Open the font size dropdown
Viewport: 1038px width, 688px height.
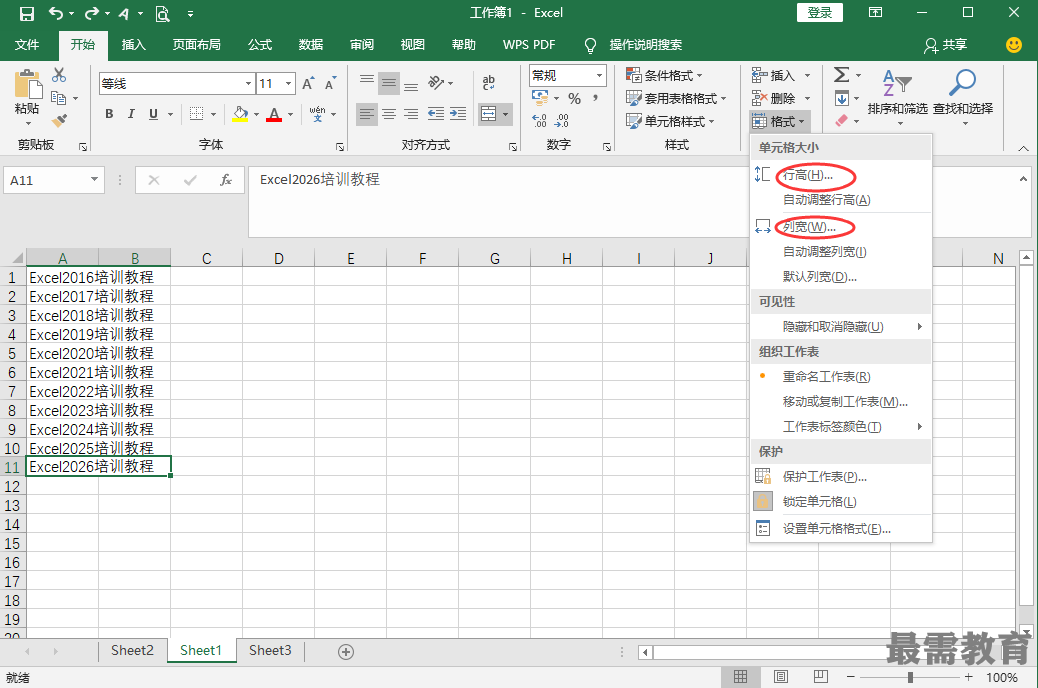pos(289,83)
